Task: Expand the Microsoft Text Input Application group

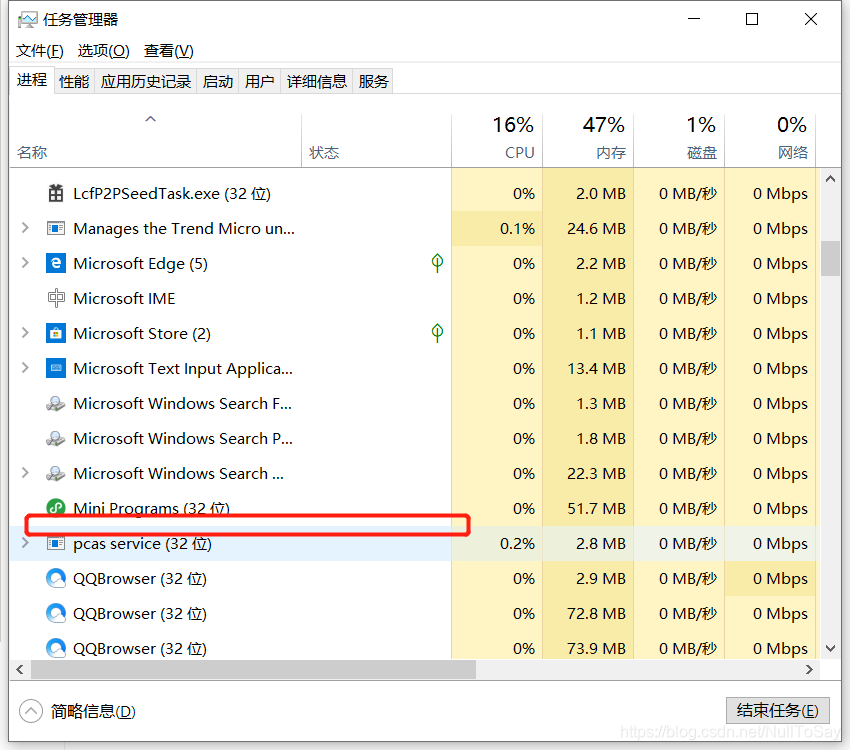Action: pos(25,368)
